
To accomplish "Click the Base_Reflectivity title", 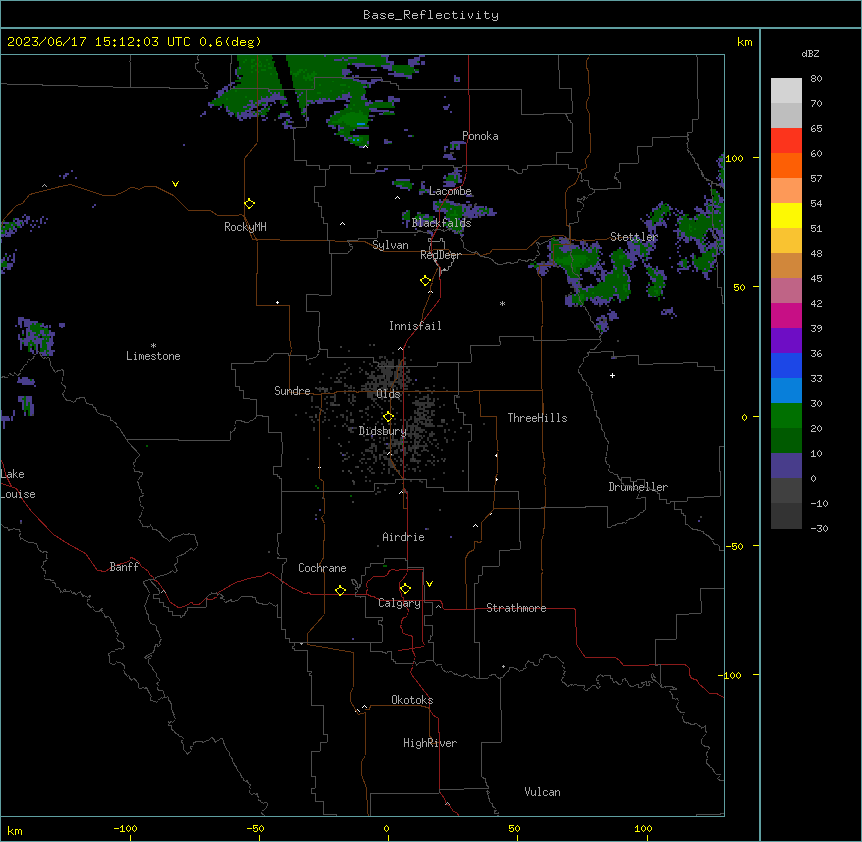I will [431, 15].
